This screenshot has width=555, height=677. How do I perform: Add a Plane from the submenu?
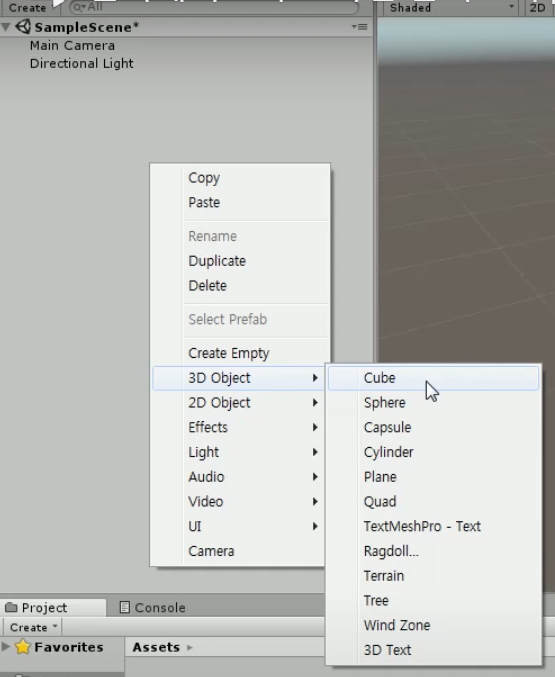[x=433, y=477]
